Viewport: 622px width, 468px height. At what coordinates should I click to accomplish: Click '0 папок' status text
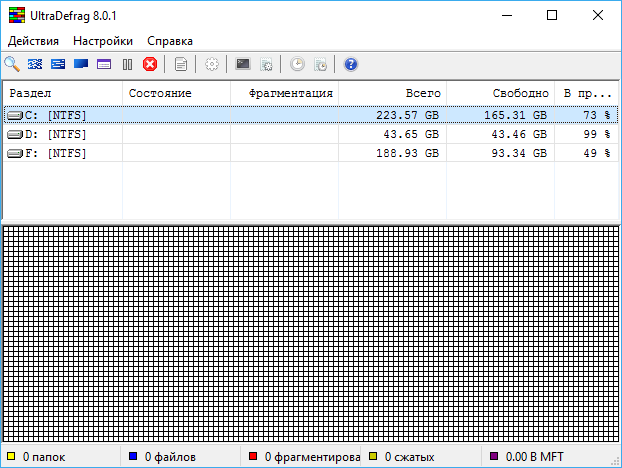point(44,457)
